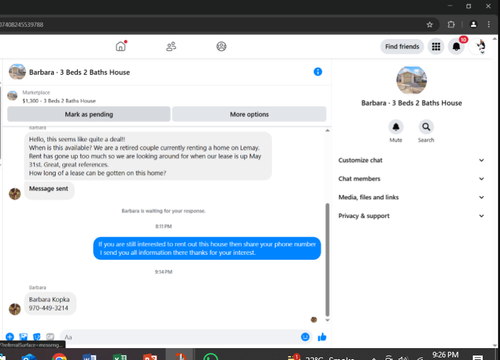The image size is (500, 360).
Task: Open the Chrome profile icon
Action: tap(473, 24)
